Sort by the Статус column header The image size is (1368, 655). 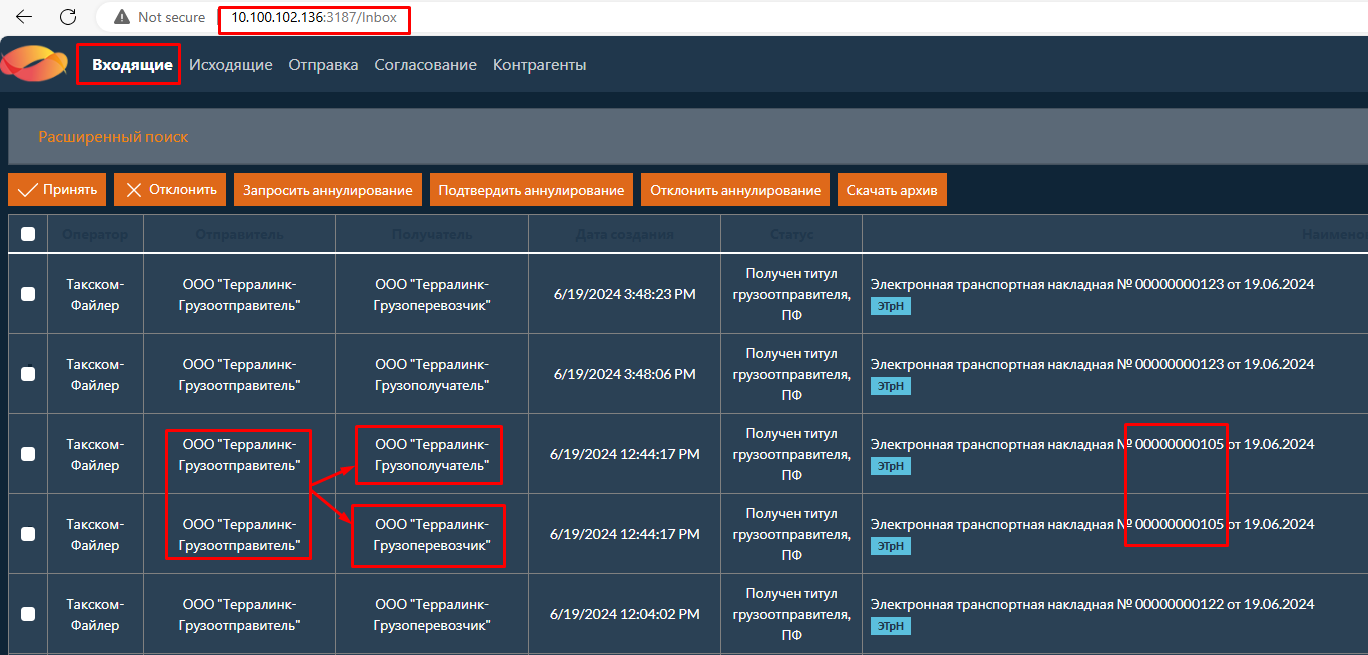pos(791,234)
